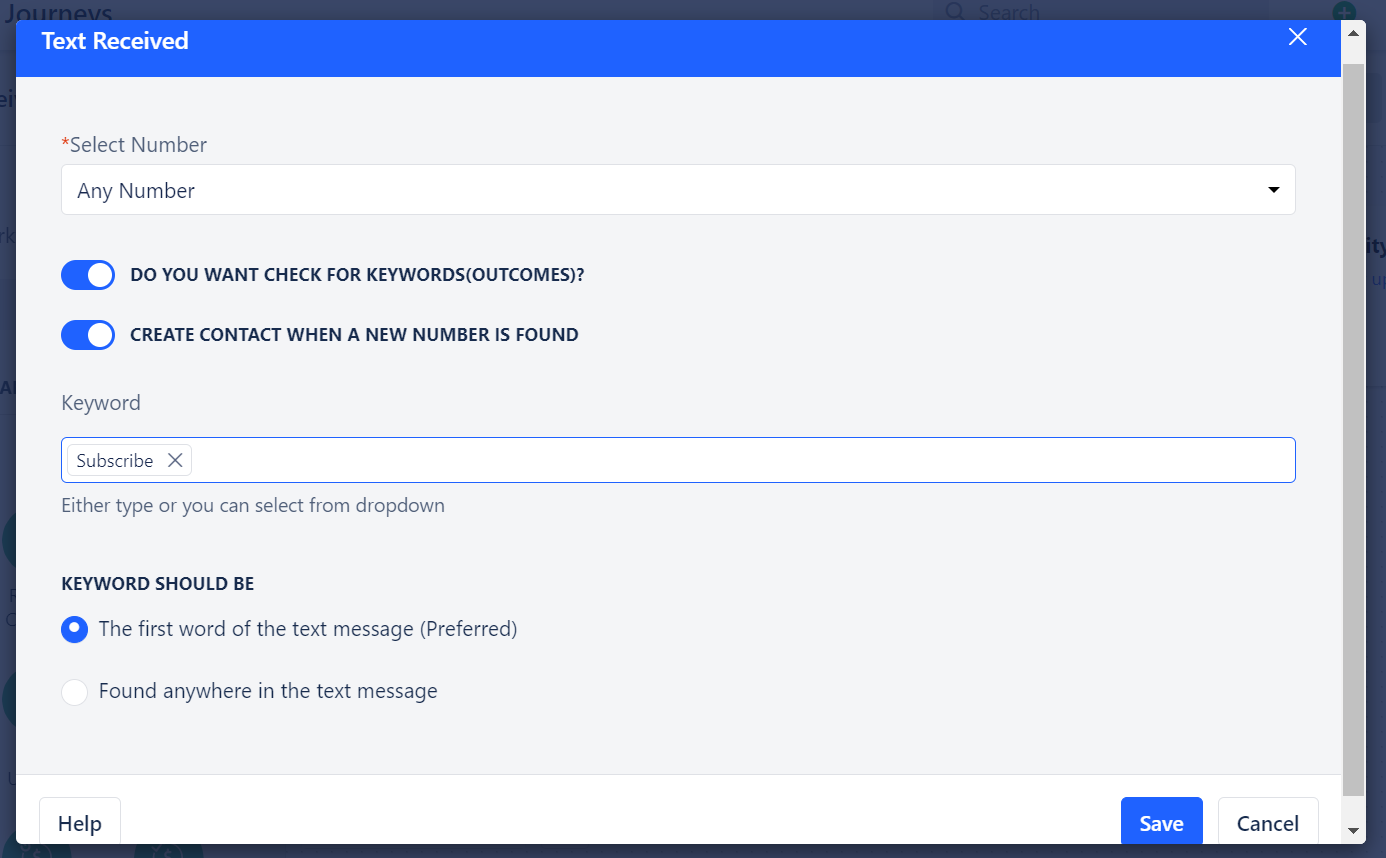Click the Help button
The width and height of the screenshot is (1386, 858).
click(x=80, y=823)
